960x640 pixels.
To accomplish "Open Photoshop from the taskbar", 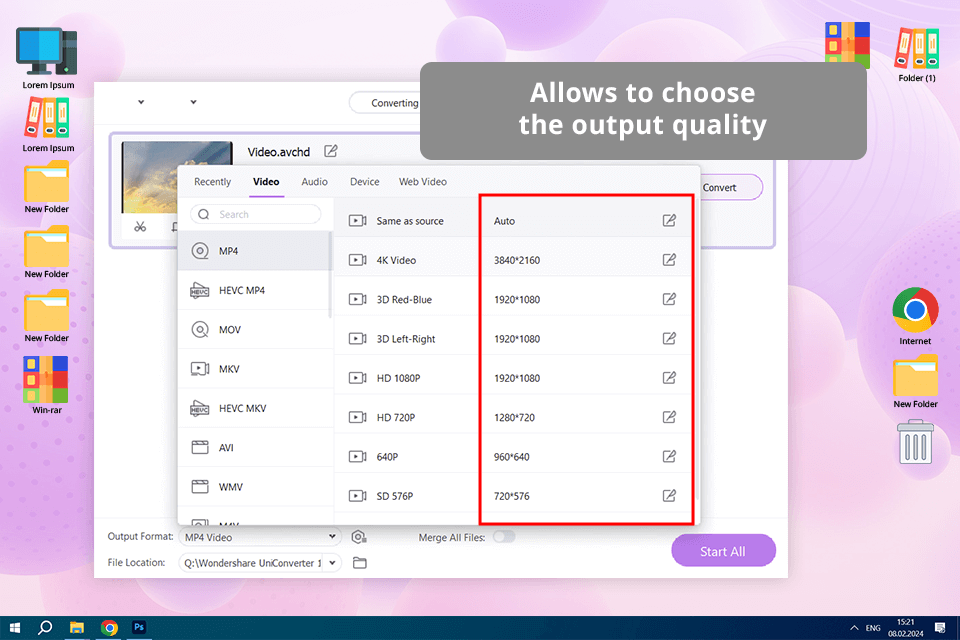I will [139, 627].
